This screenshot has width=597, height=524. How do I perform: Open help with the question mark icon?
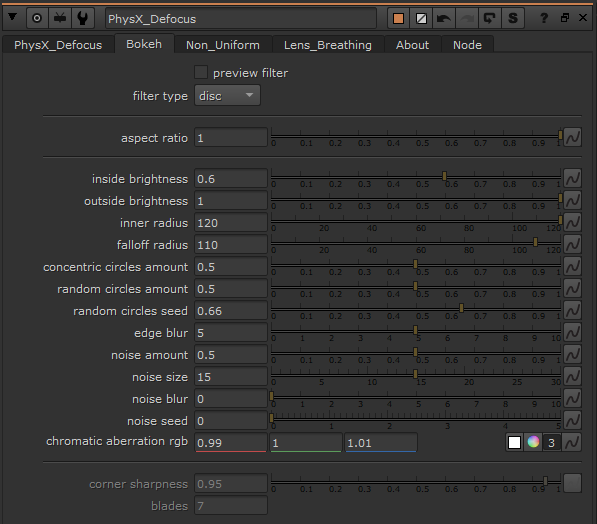coord(544,18)
